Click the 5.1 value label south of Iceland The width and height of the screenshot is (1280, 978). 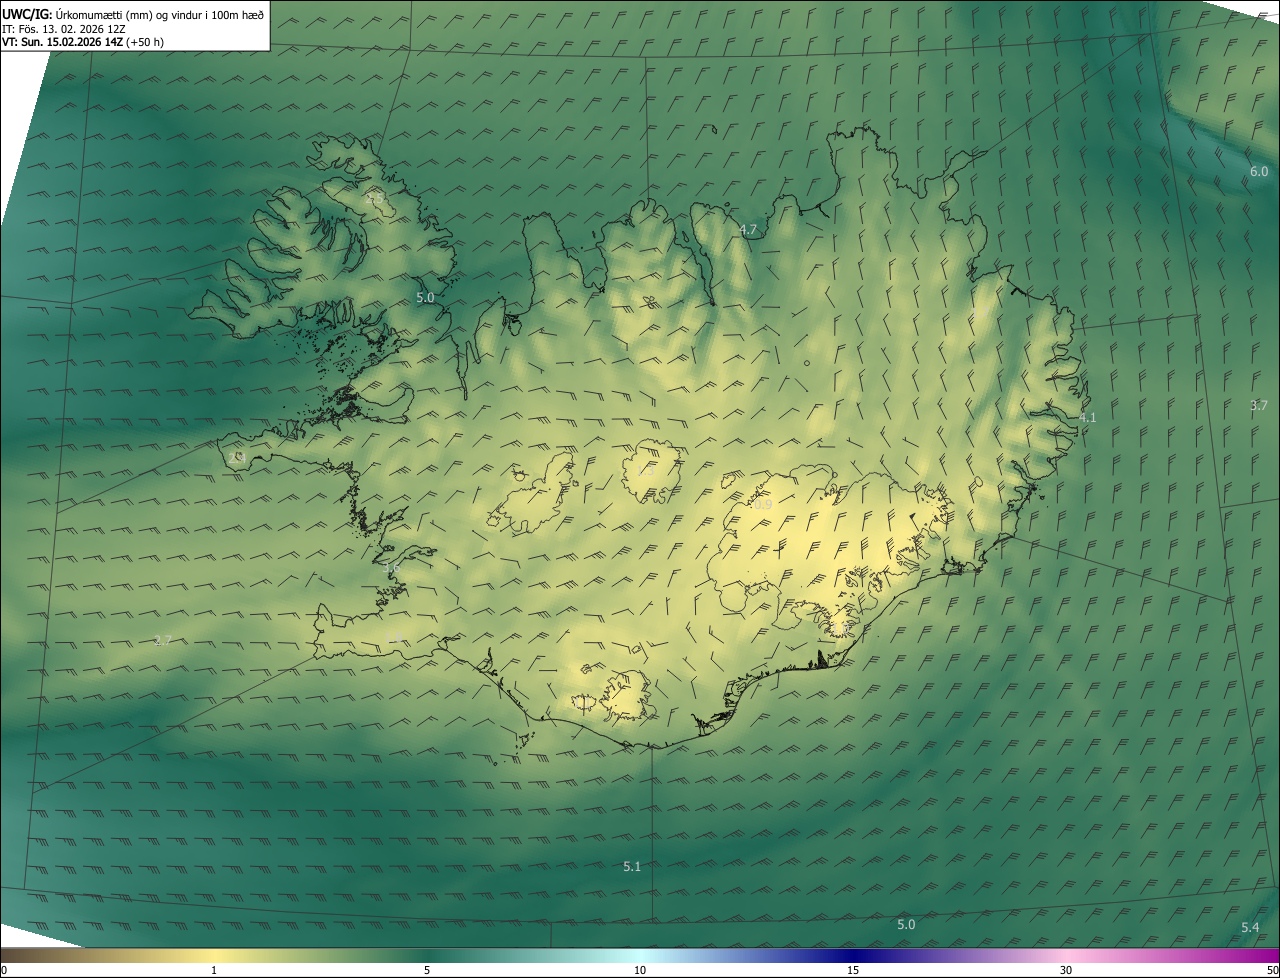click(x=632, y=866)
